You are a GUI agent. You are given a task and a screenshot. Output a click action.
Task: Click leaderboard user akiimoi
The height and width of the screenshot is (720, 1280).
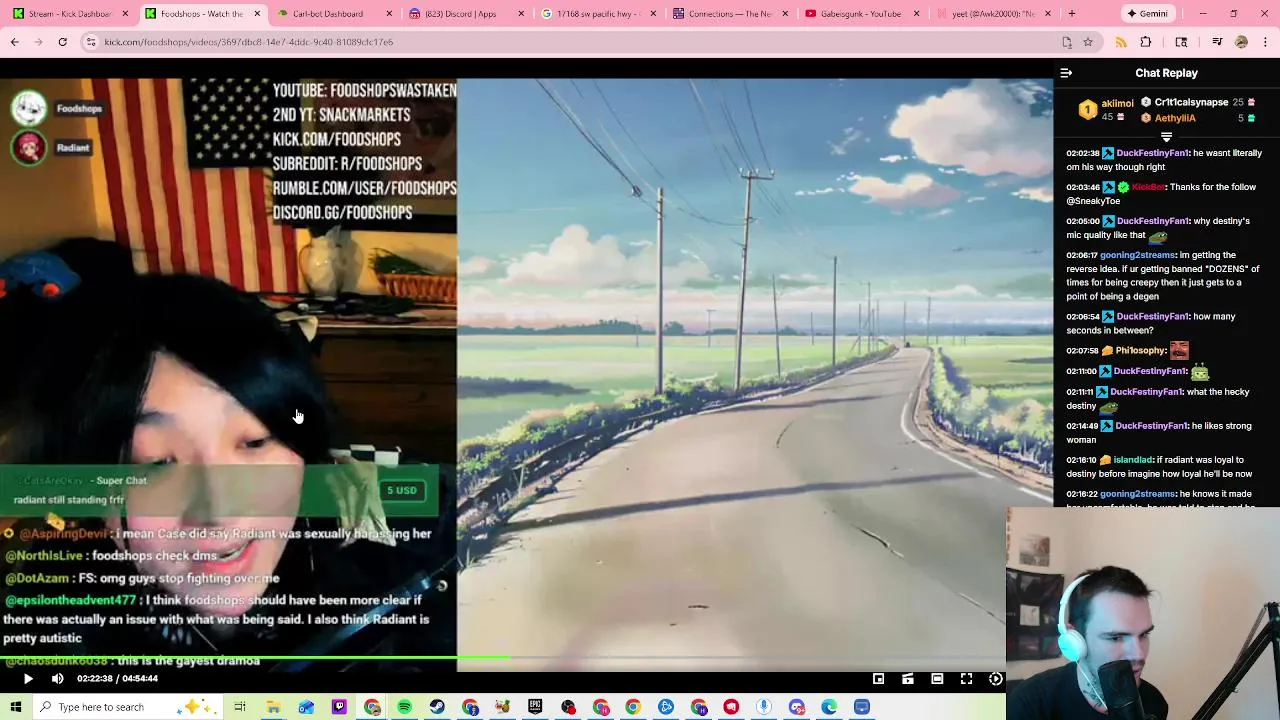[1117, 103]
